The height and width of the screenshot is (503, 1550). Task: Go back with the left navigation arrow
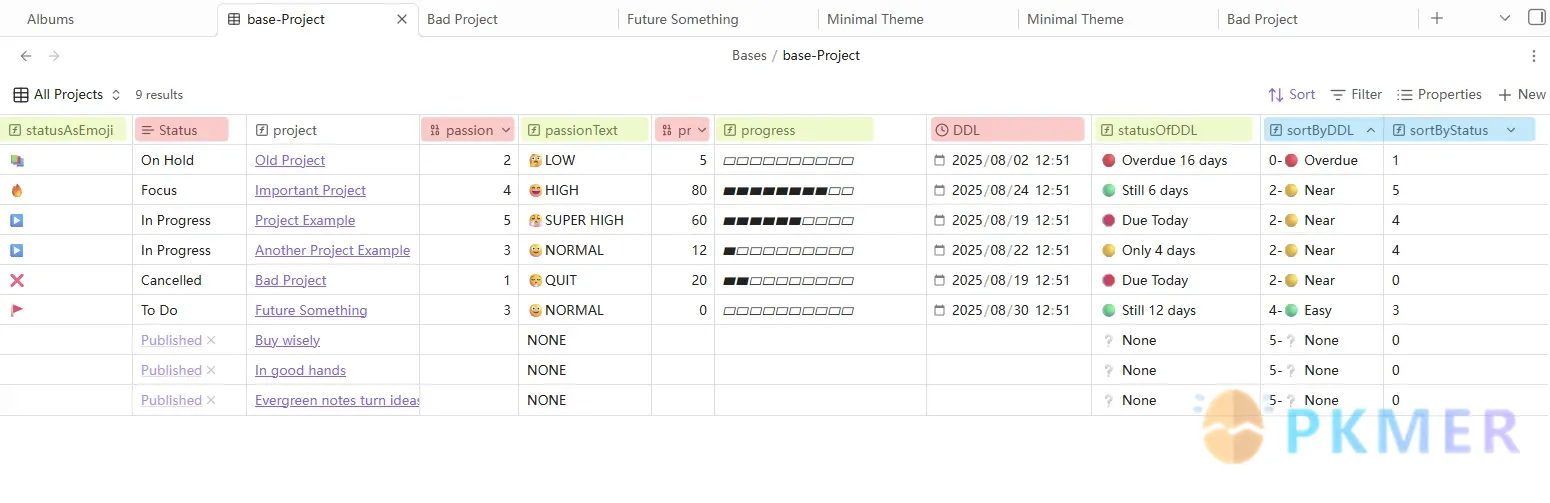(26, 56)
